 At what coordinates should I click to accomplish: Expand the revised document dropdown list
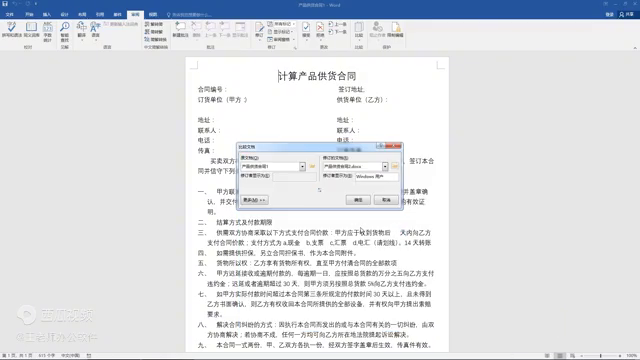click(385, 167)
